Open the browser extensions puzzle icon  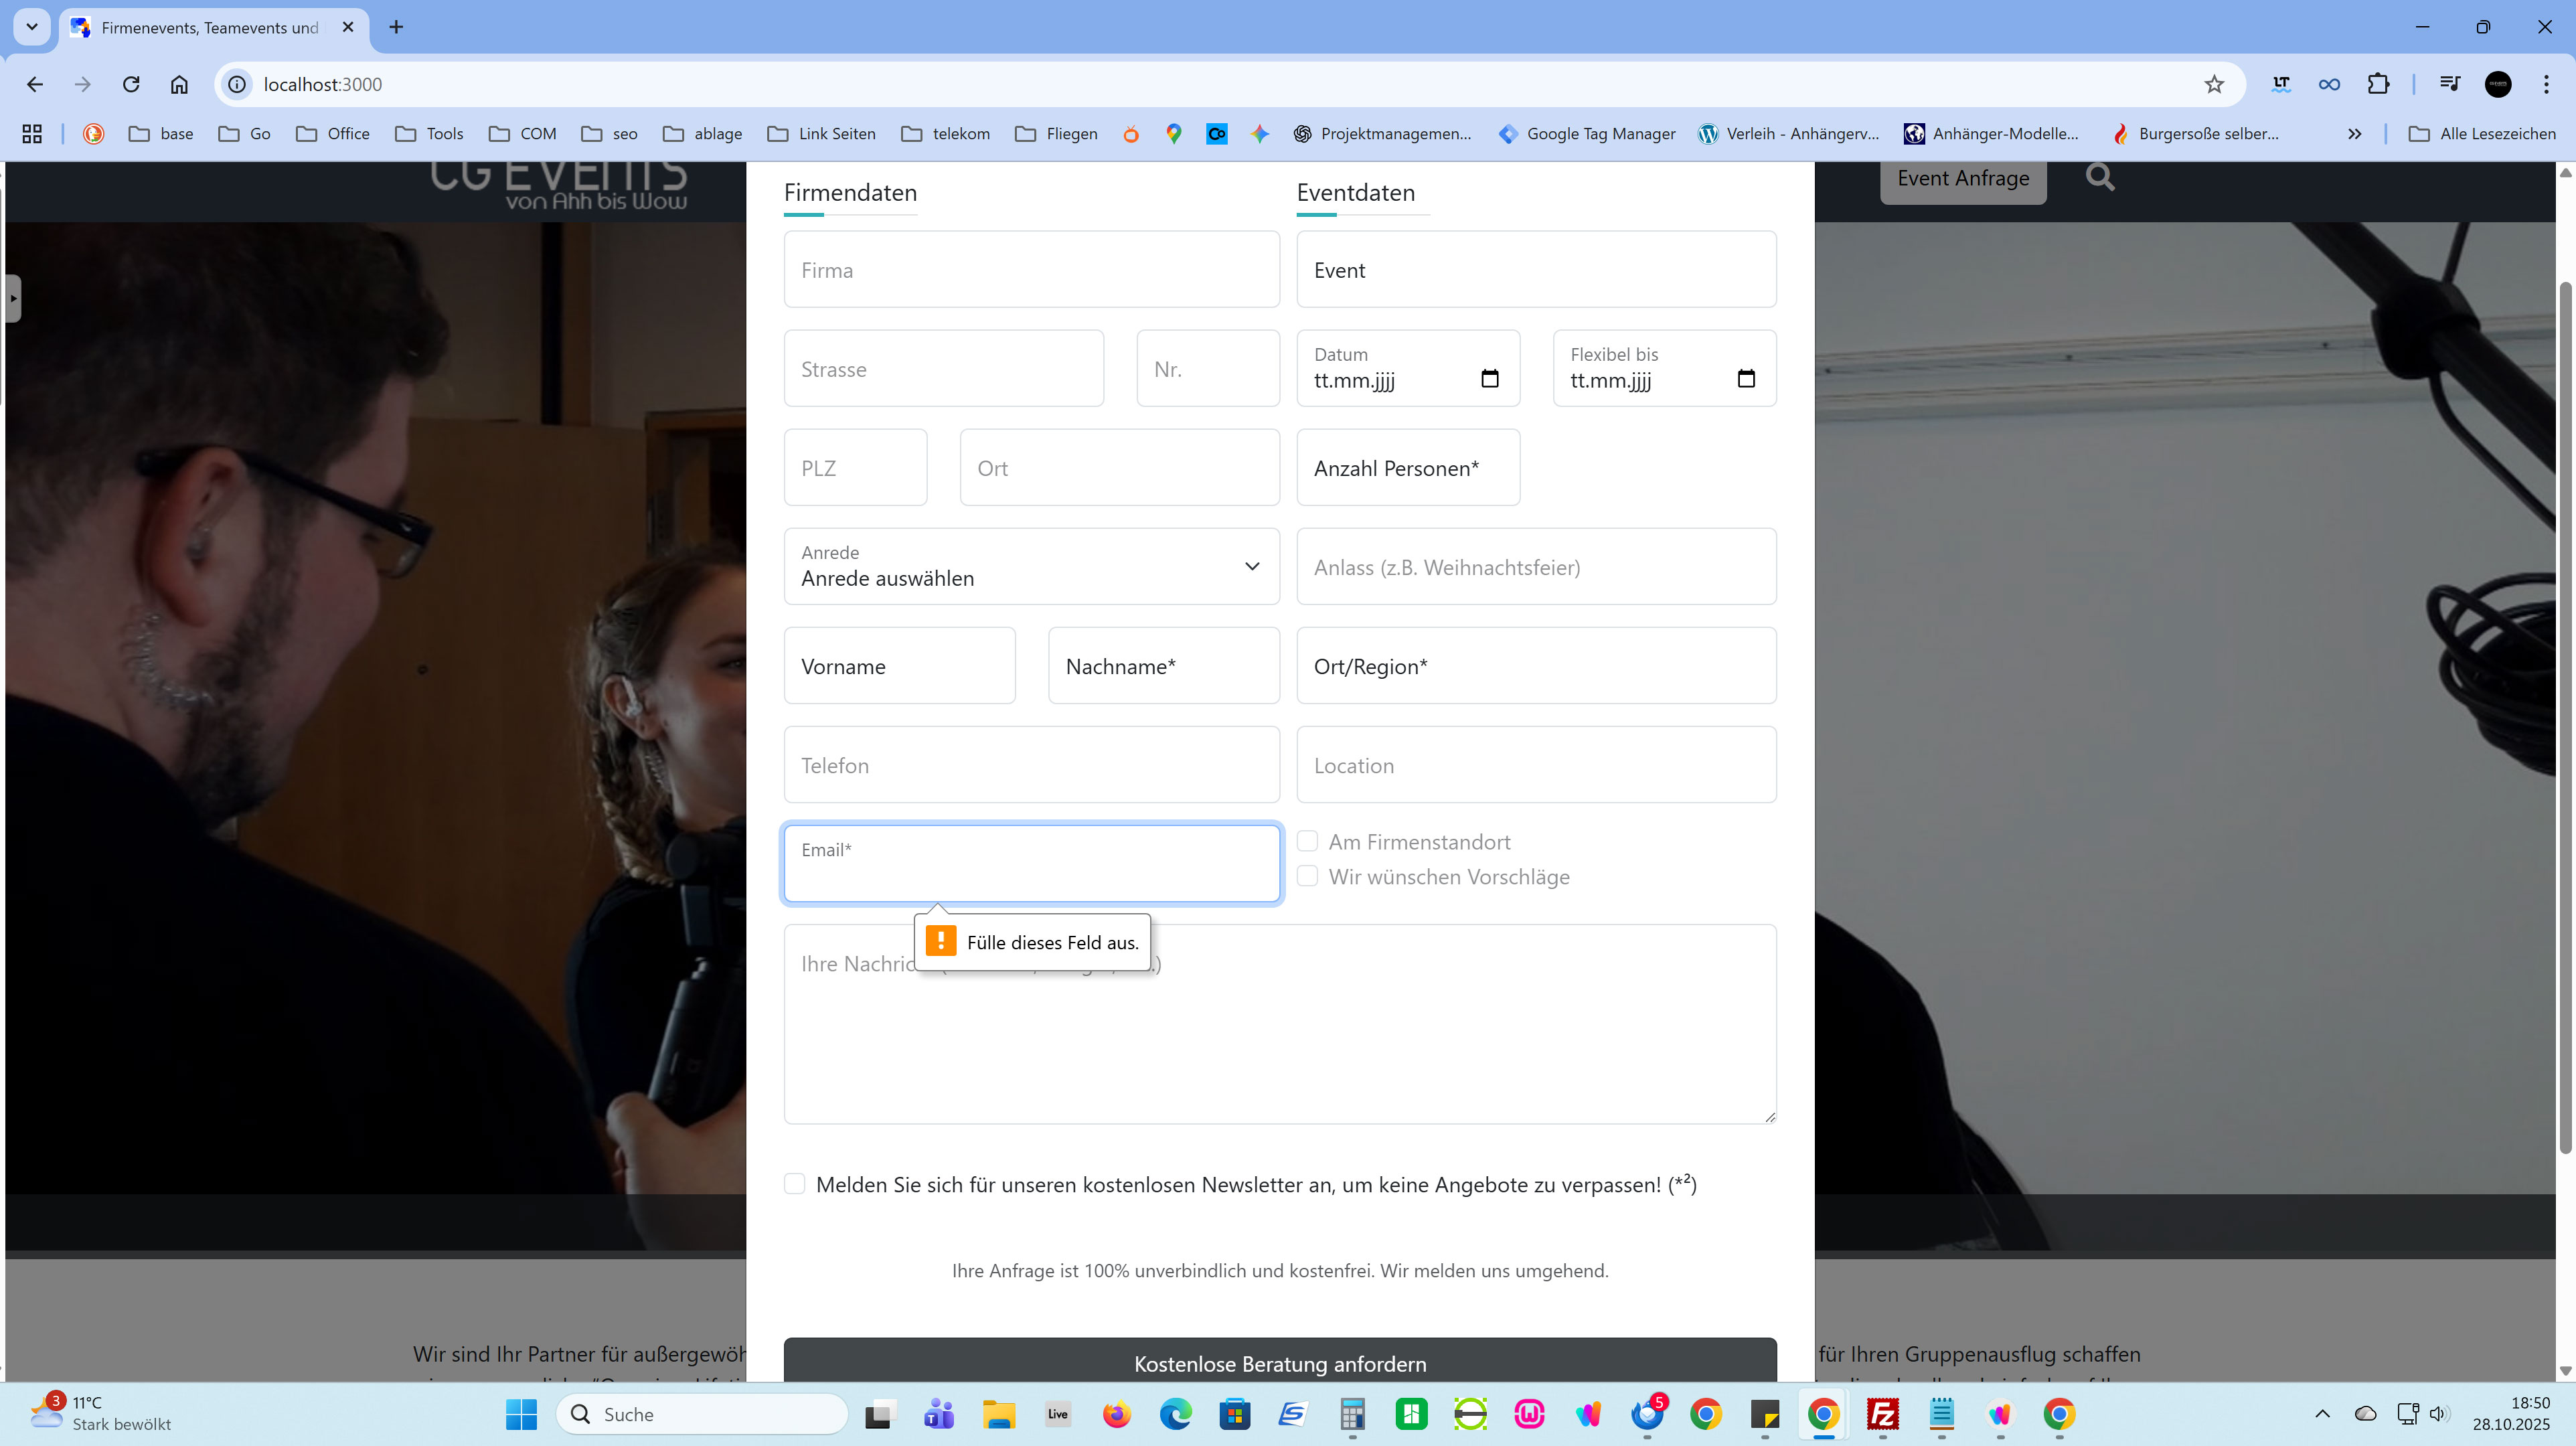(2378, 85)
